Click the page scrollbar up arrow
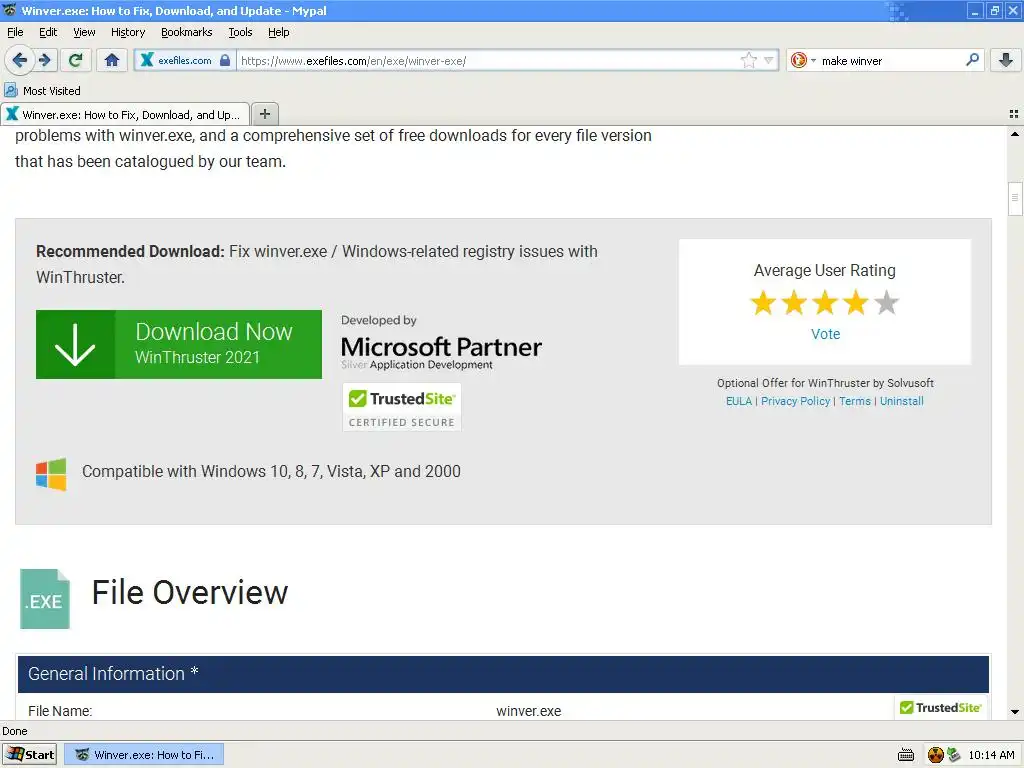 1015,135
